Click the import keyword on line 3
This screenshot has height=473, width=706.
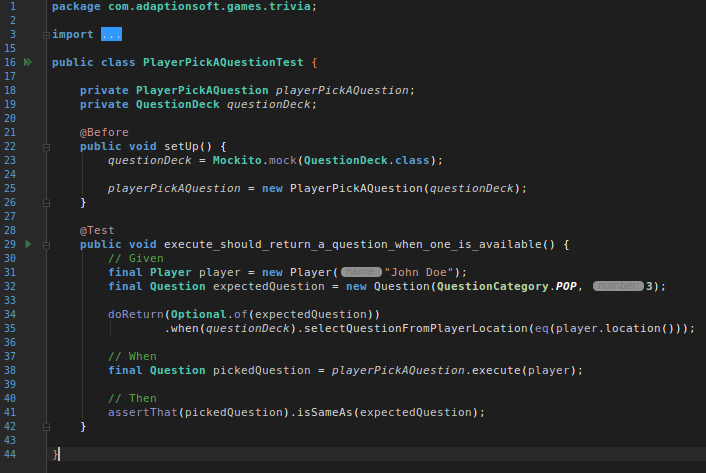pos(72,34)
